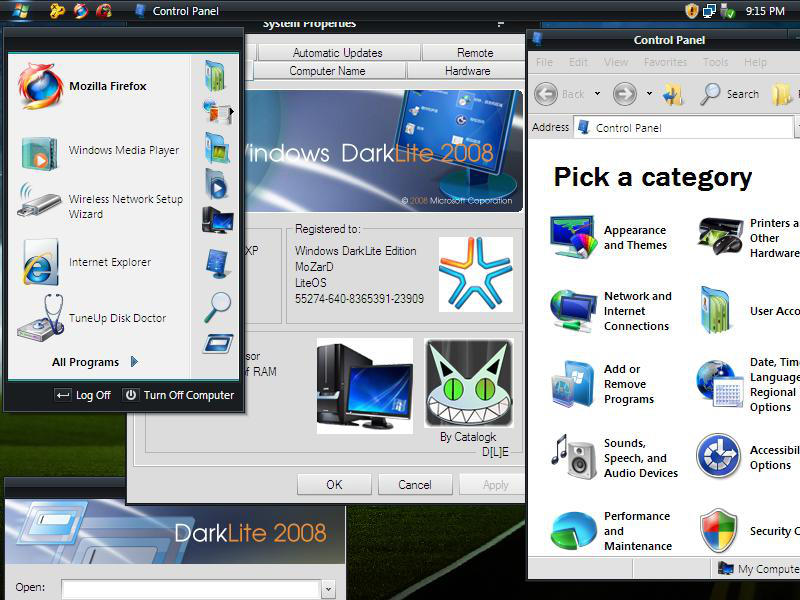The image size is (800, 600).
Task: Open the Run dialog Open combo dropdown
Action: (328, 589)
